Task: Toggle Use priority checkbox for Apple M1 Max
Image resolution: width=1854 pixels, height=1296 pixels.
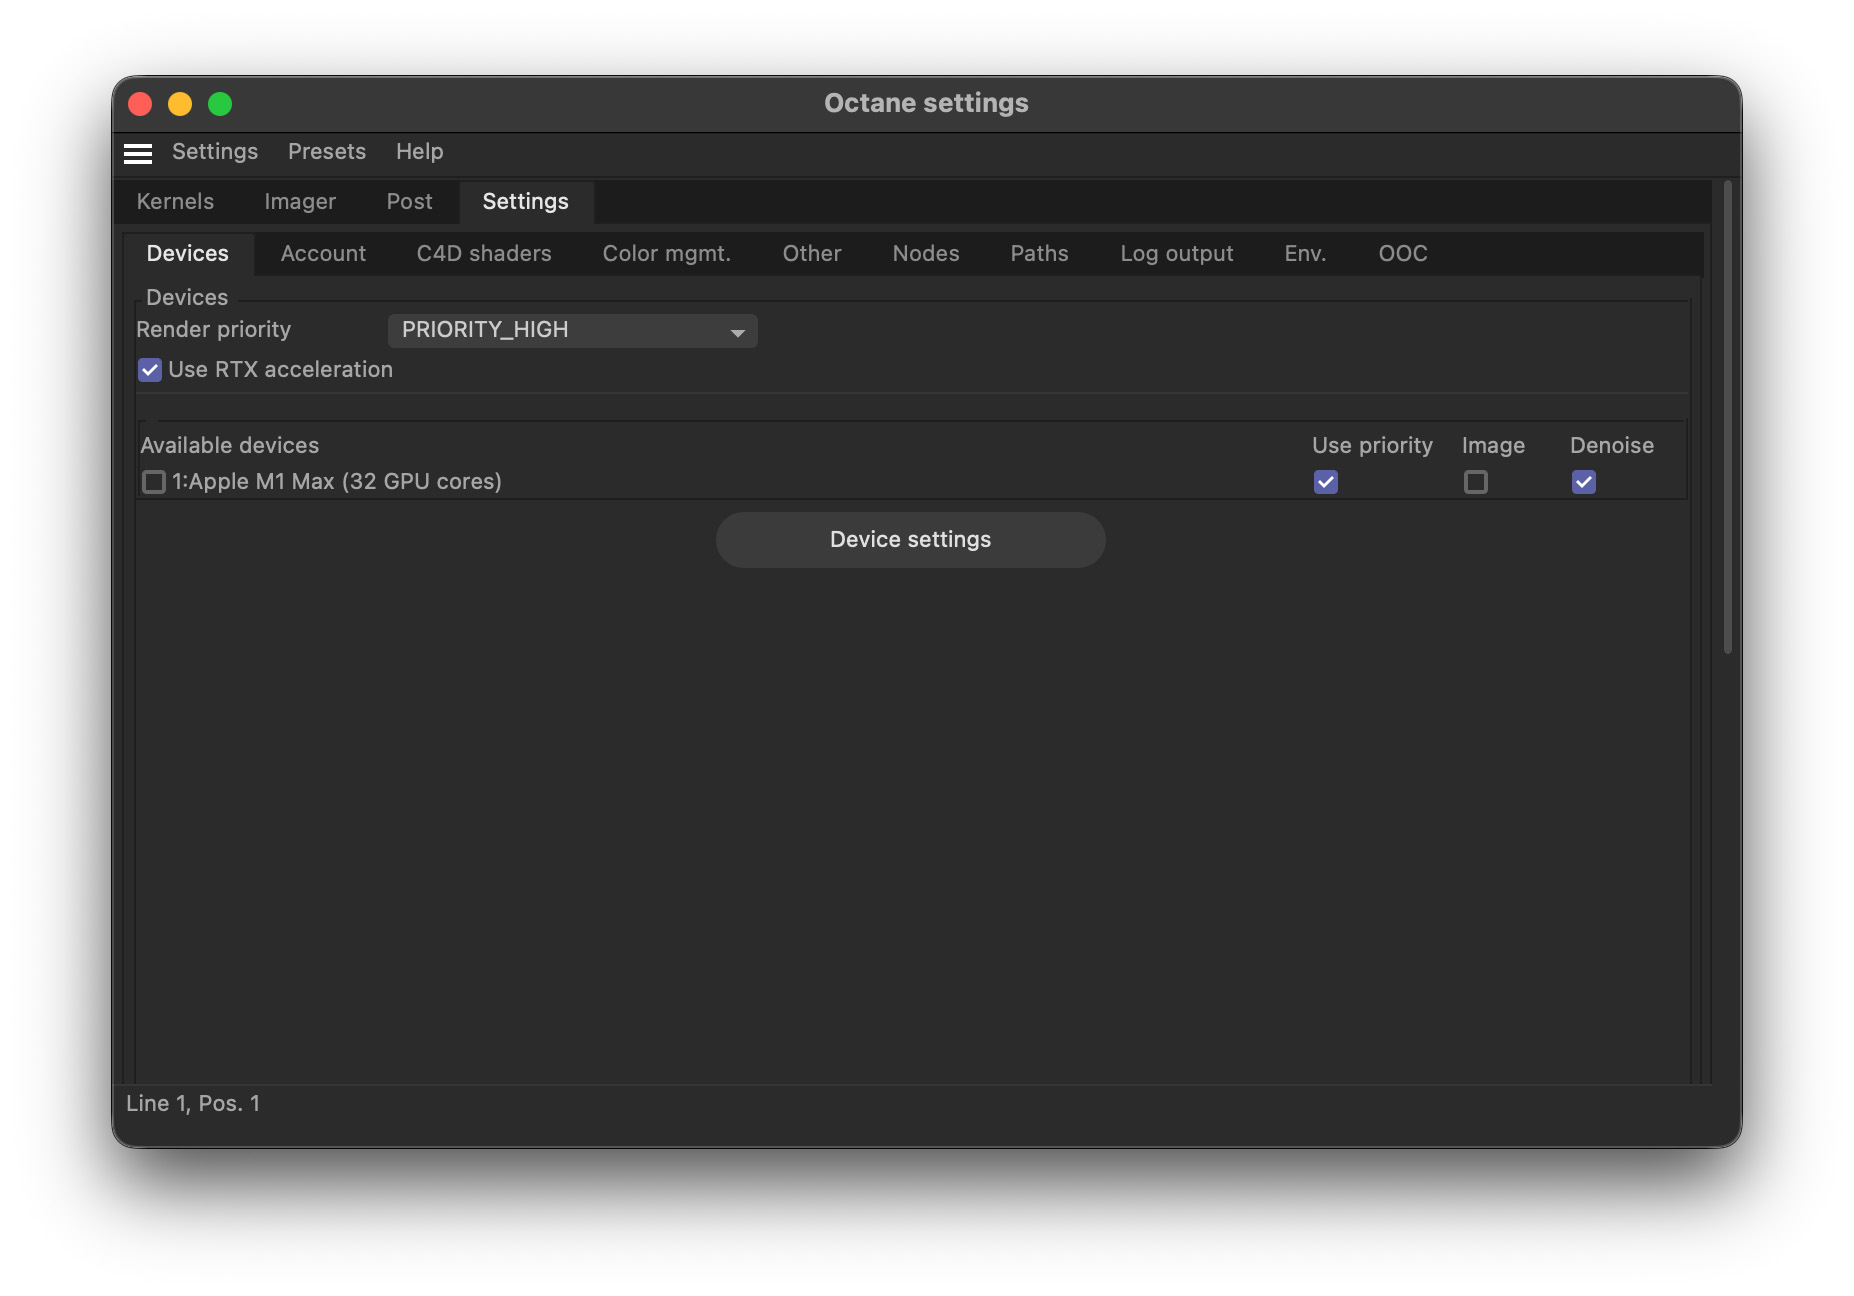Action: click(x=1326, y=482)
